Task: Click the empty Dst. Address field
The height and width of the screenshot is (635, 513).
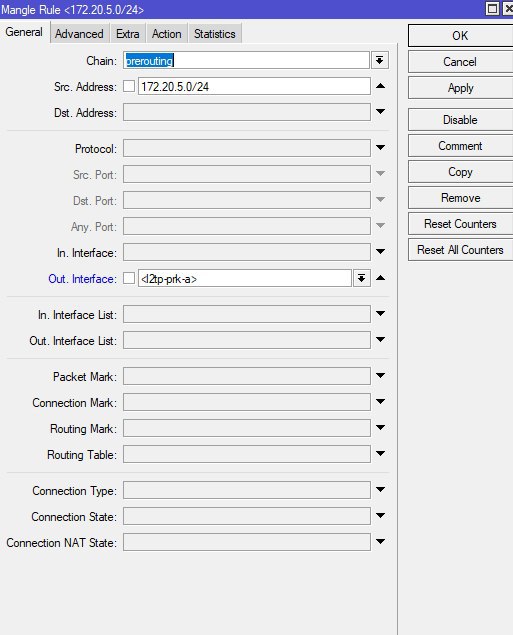Action: tap(247, 112)
